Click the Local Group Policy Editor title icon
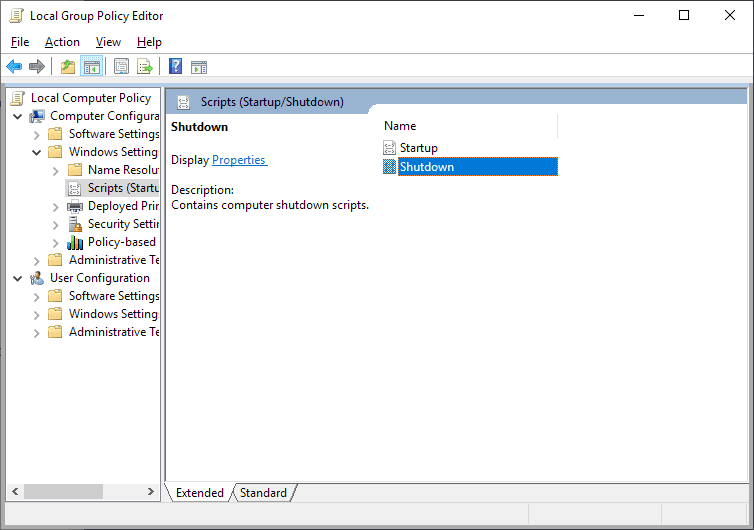Image resolution: width=754 pixels, height=530 pixels. coord(16,16)
